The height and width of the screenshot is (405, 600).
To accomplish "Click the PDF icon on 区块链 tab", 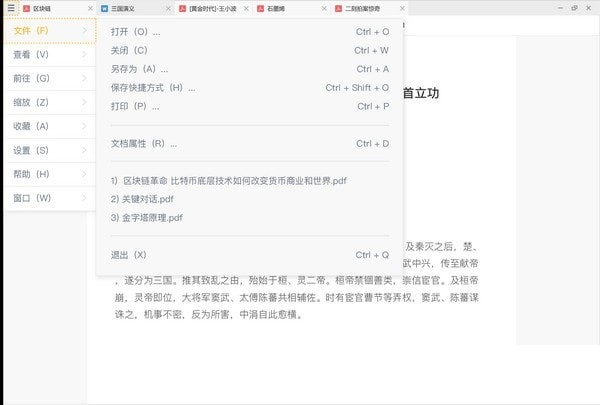I will (x=26, y=8).
